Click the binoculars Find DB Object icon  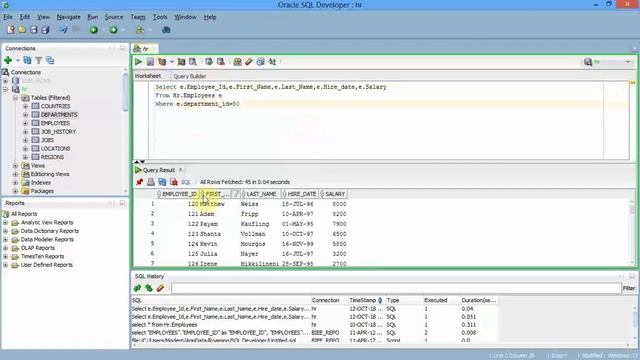click(166, 30)
